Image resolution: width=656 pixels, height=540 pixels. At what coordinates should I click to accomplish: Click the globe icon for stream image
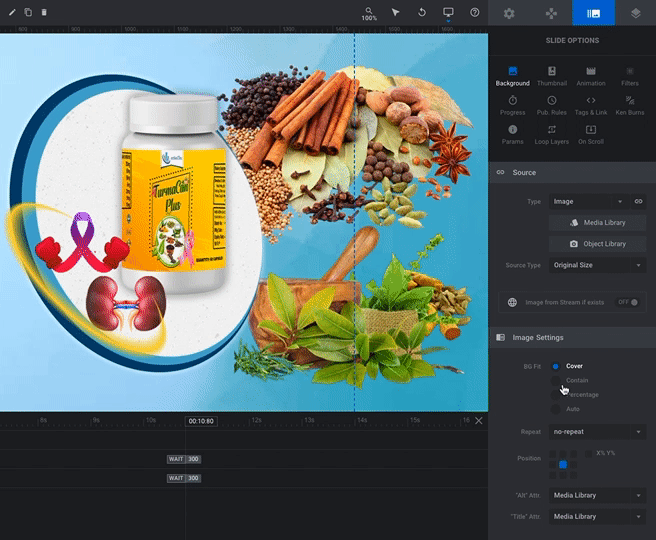coord(512,302)
